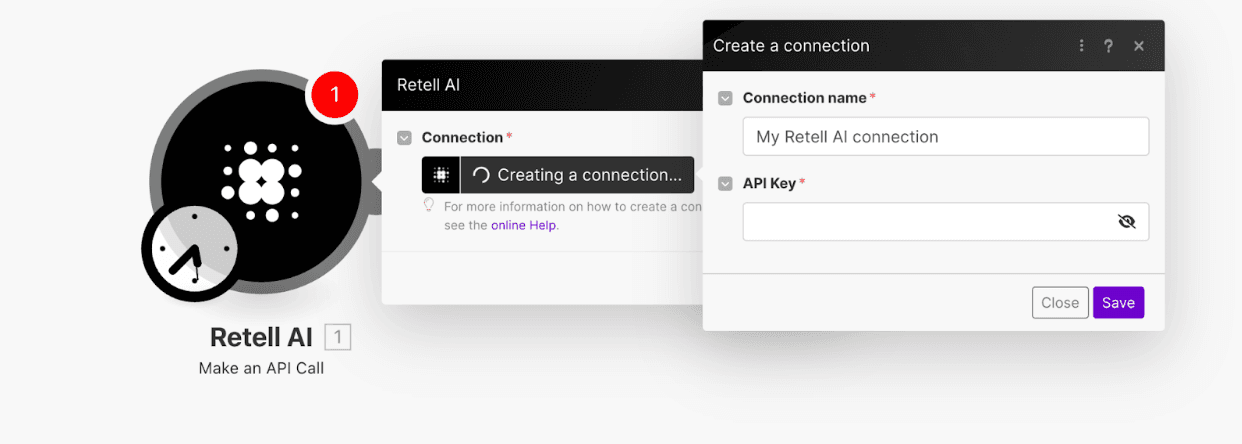Collapse the API Key field toggle
The width and height of the screenshot is (1242, 444).
pos(726,184)
